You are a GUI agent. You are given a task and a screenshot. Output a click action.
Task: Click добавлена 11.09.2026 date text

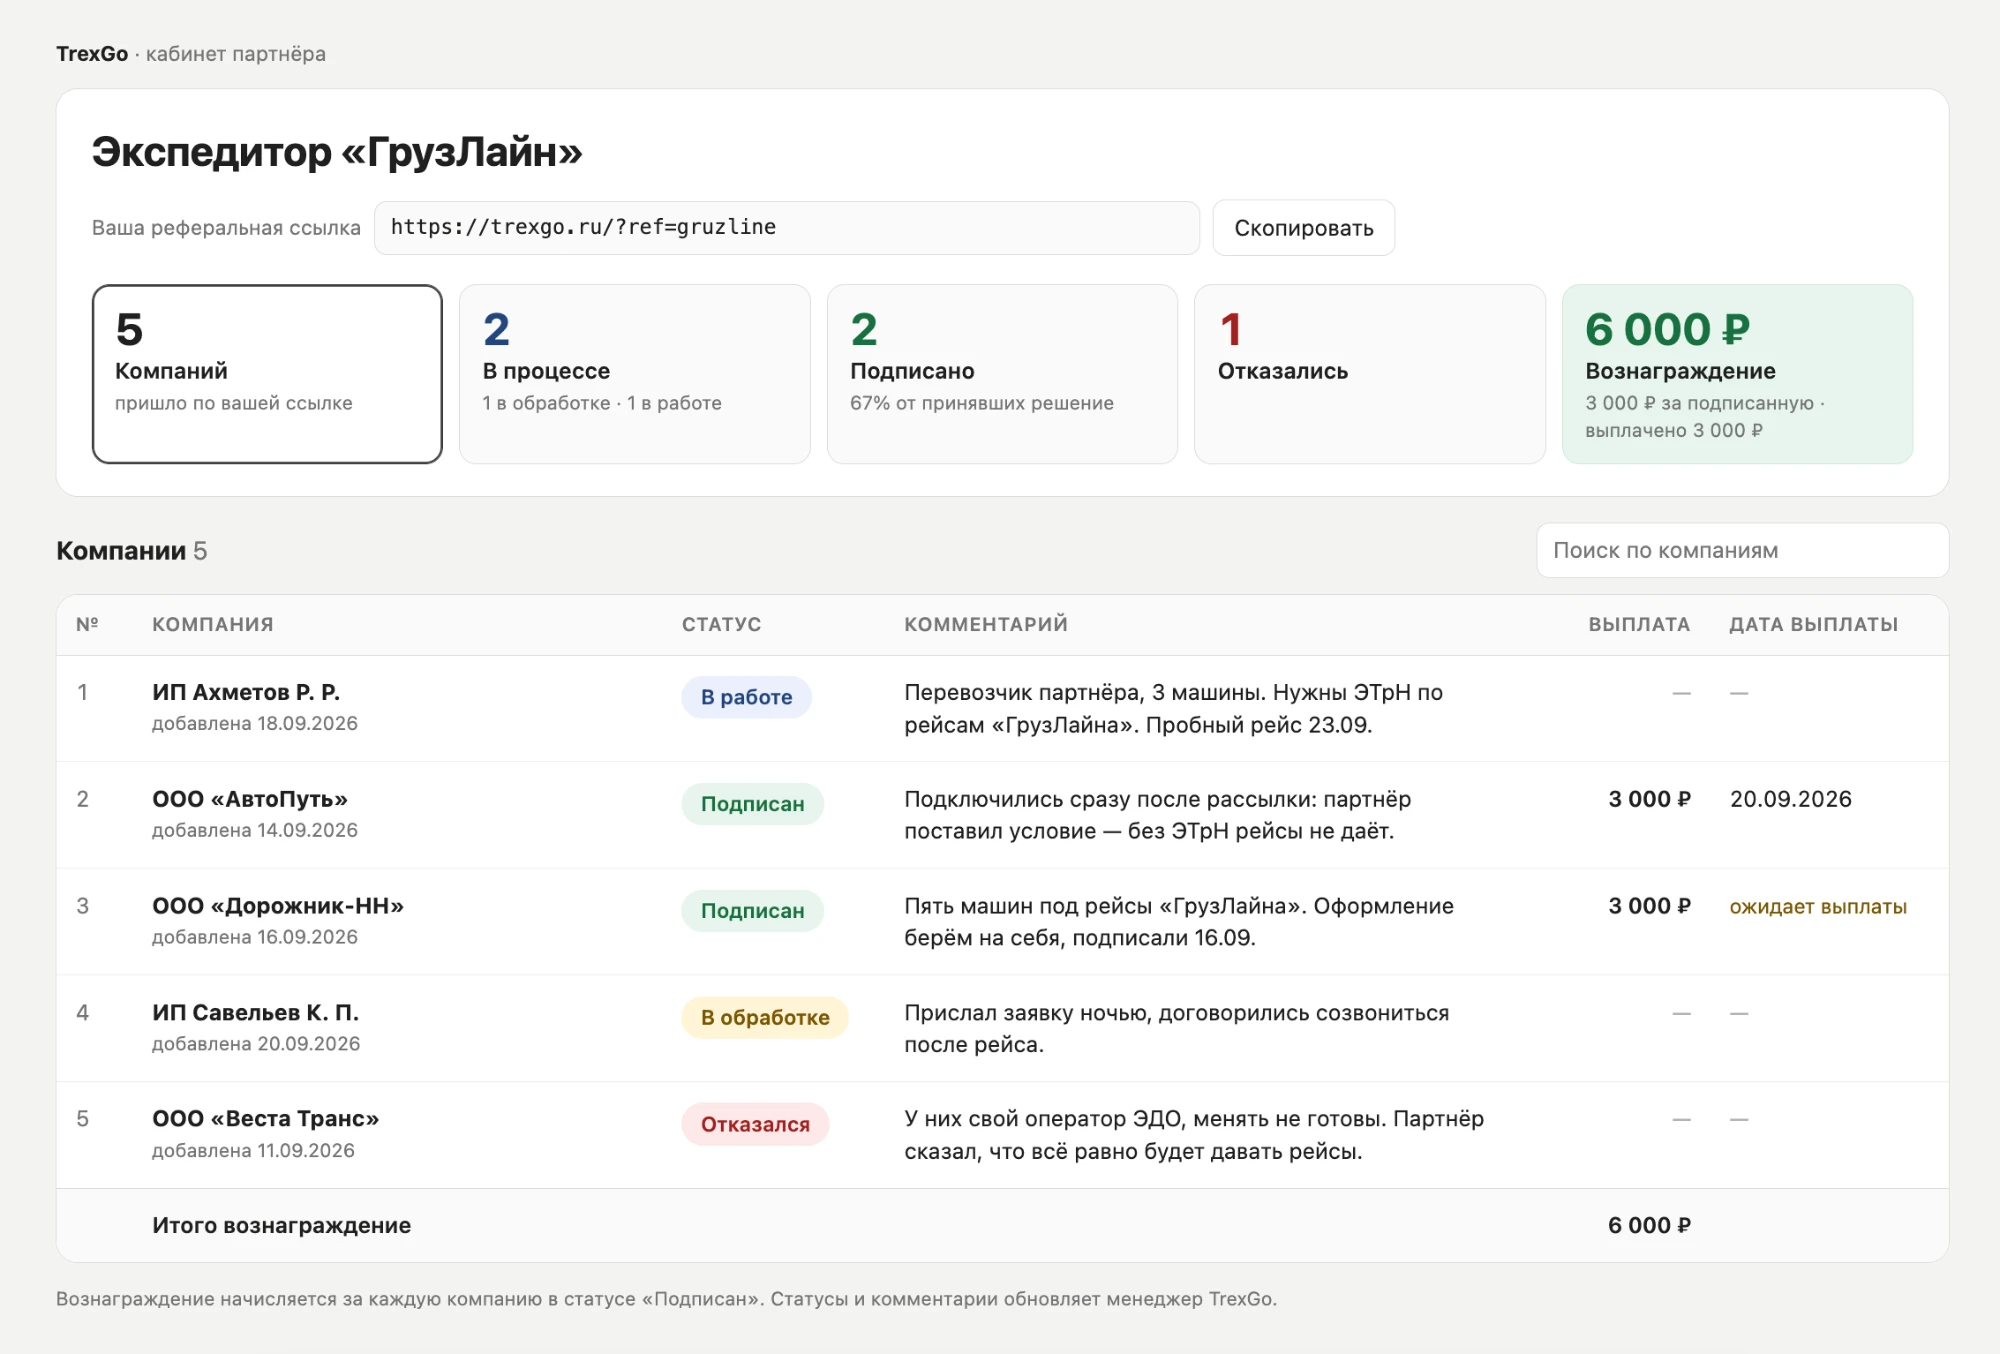pos(253,1150)
